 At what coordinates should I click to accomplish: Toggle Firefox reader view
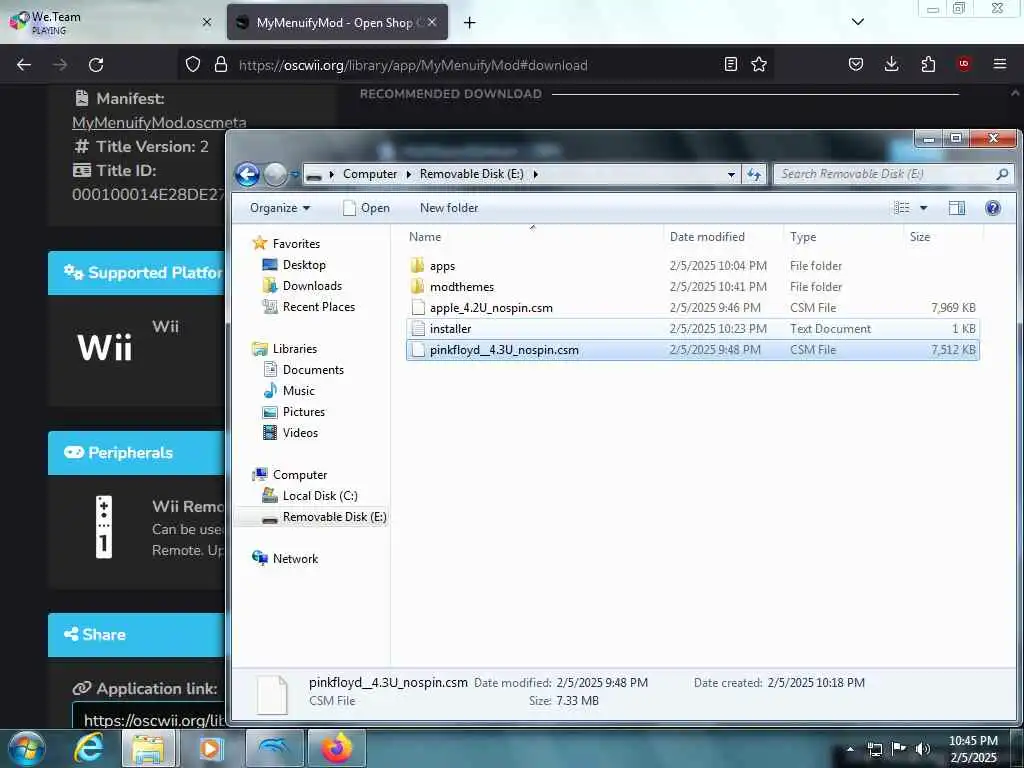point(731,64)
